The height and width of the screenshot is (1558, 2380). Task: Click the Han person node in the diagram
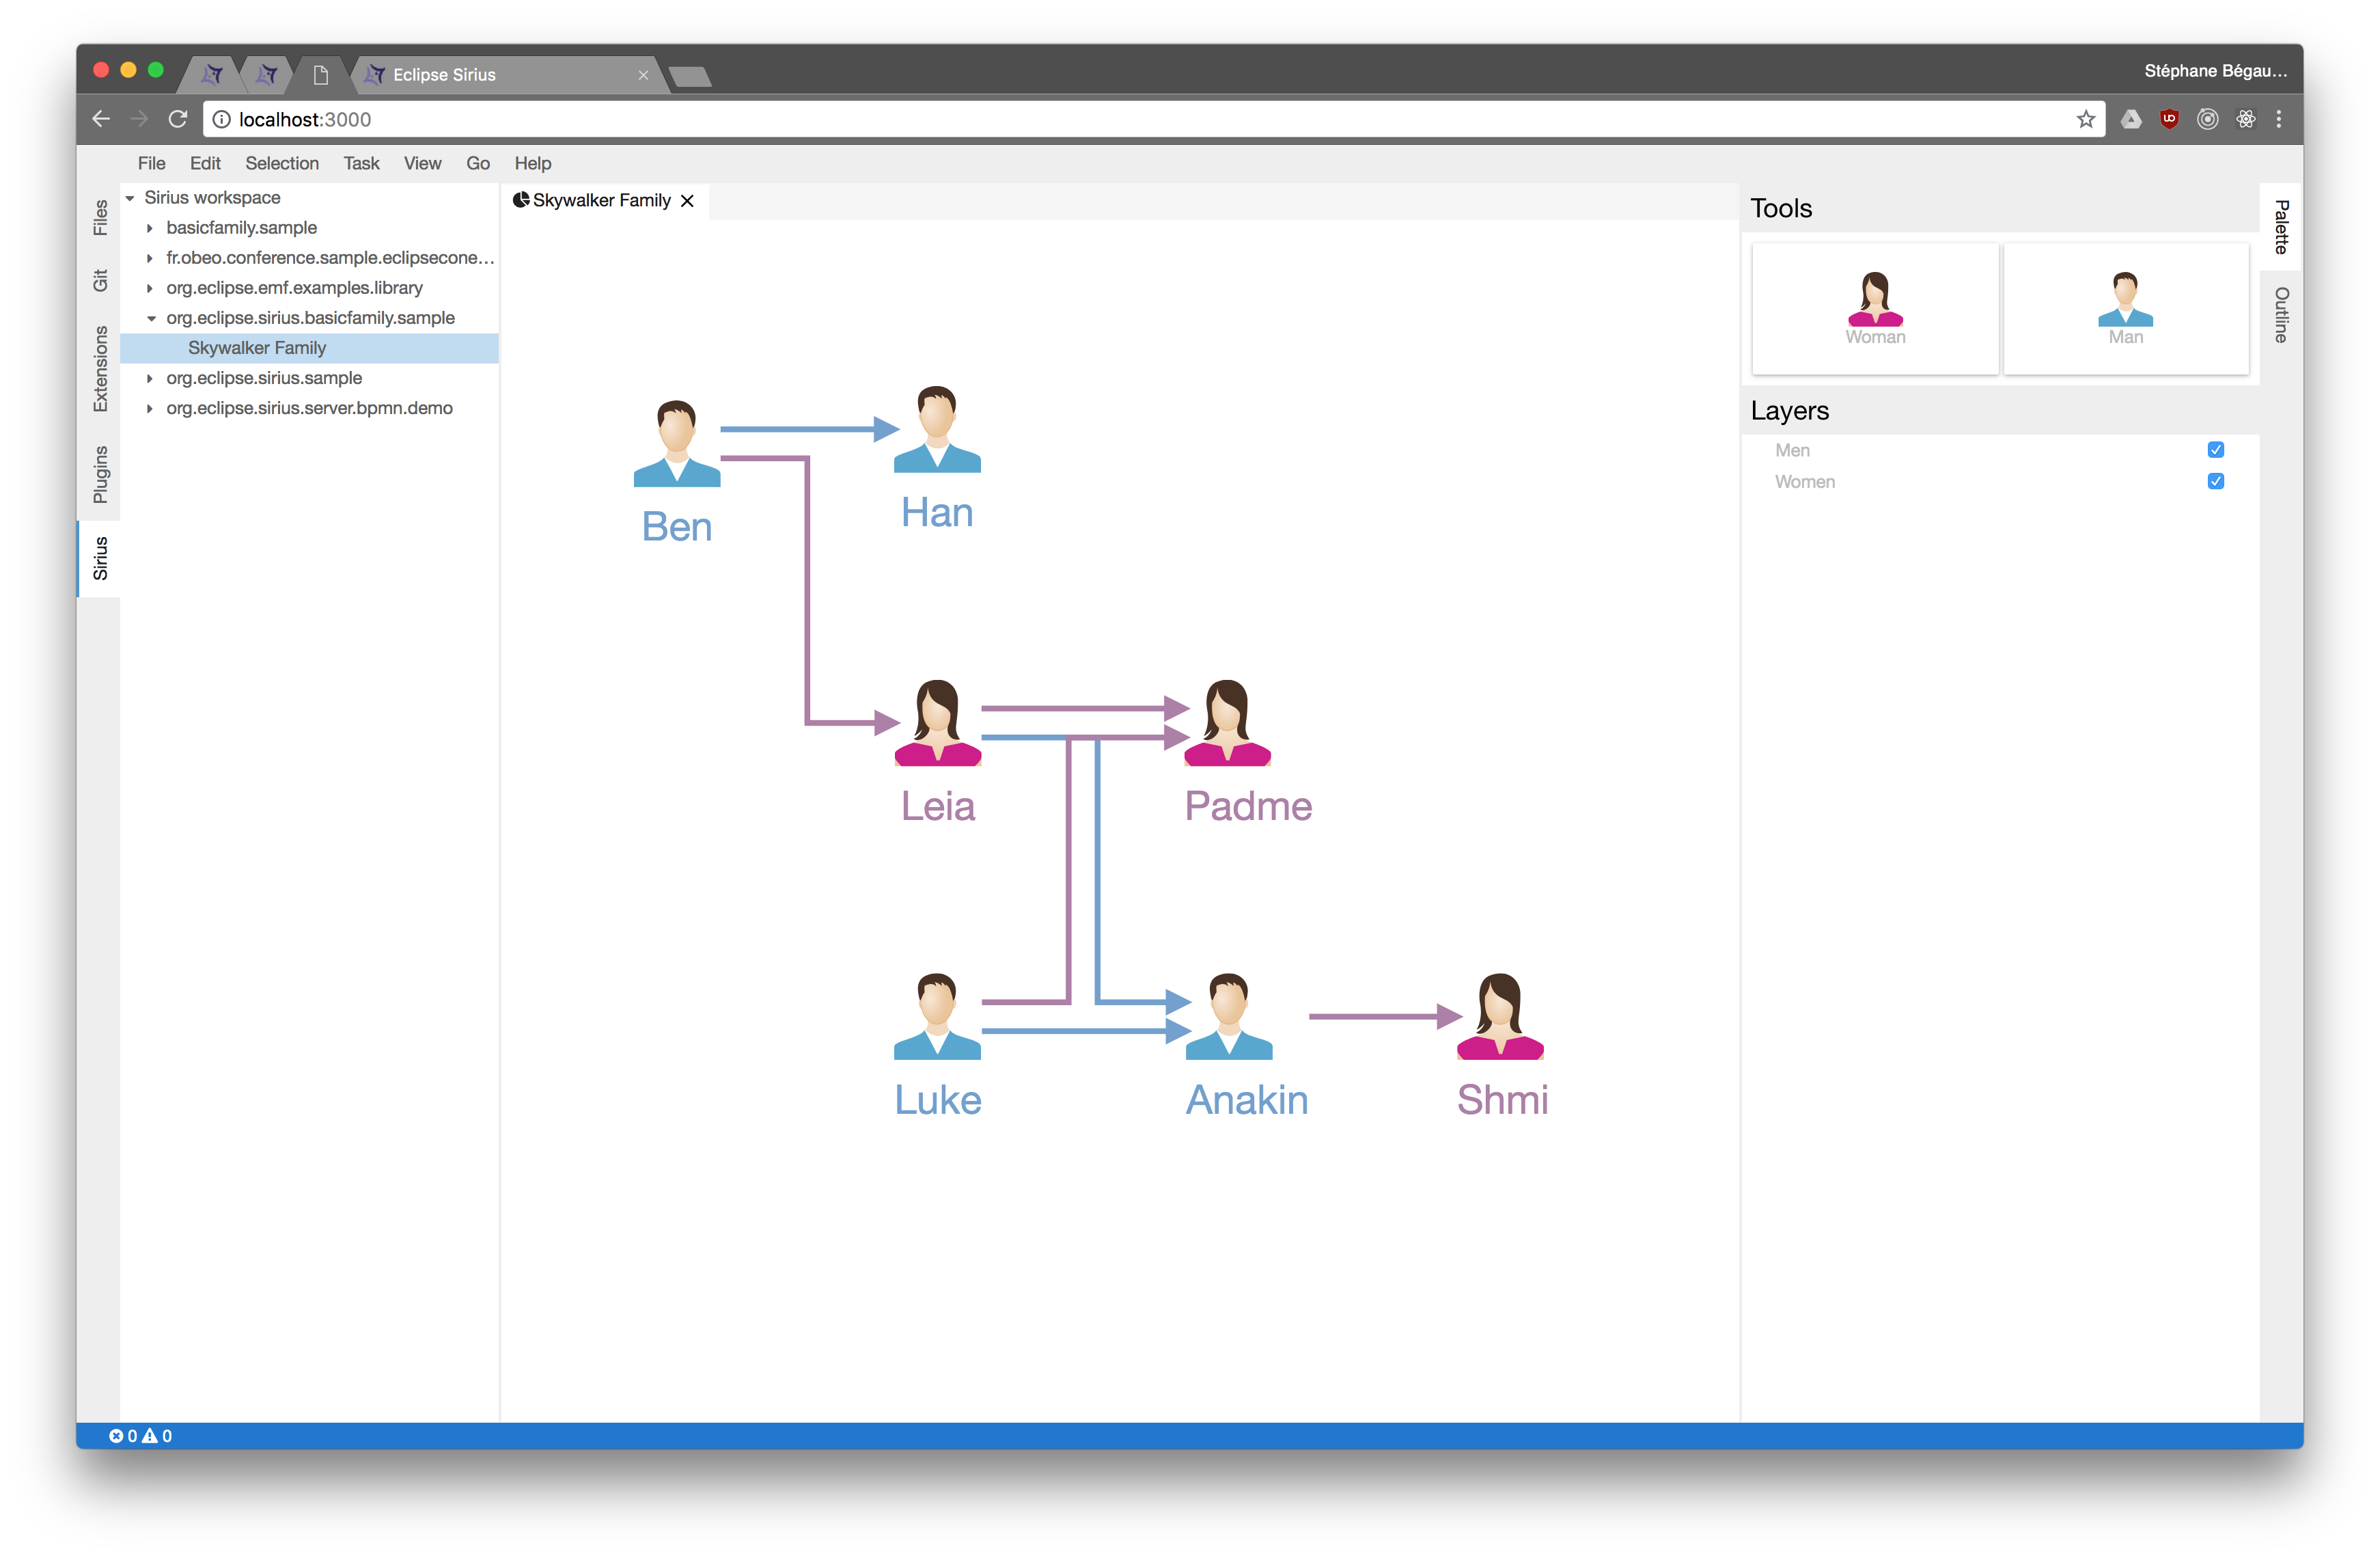[937, 429]
